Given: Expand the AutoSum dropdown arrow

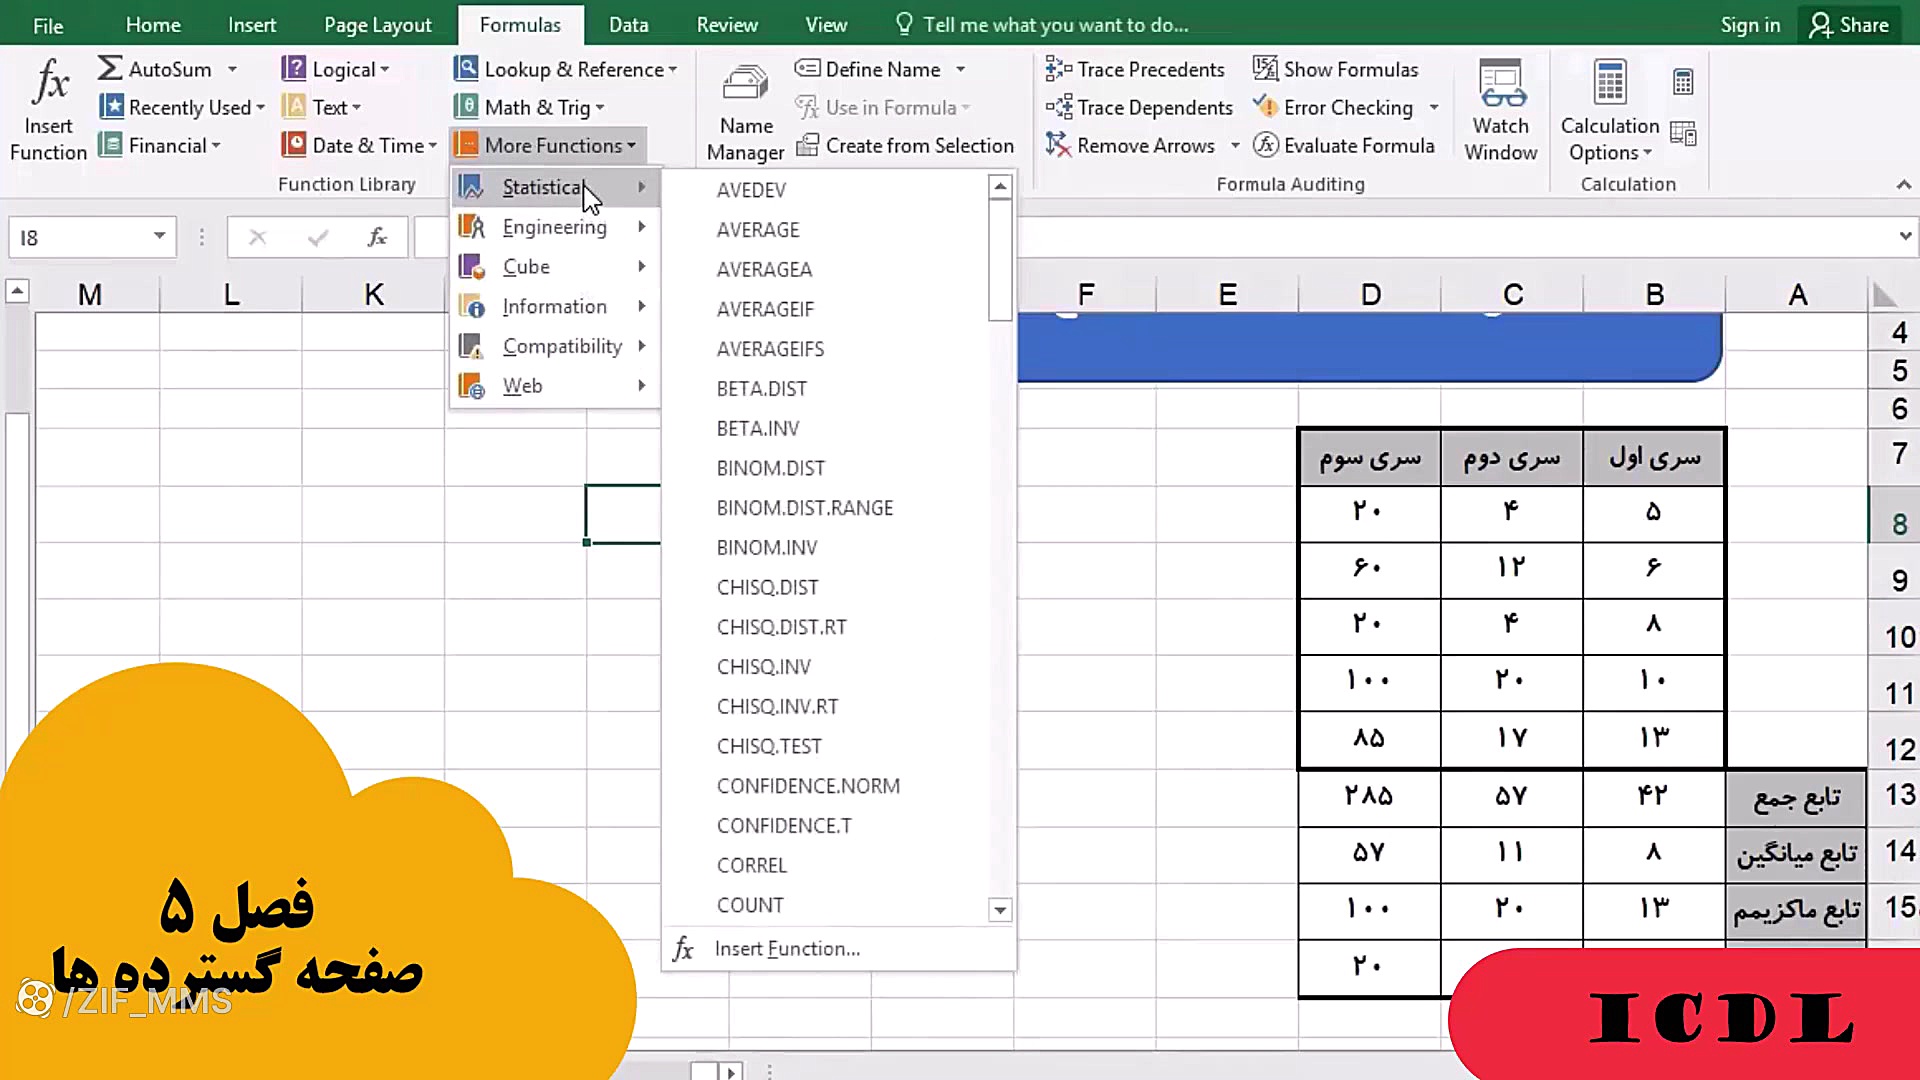Looking at the screenshot, I should [232, 69].
